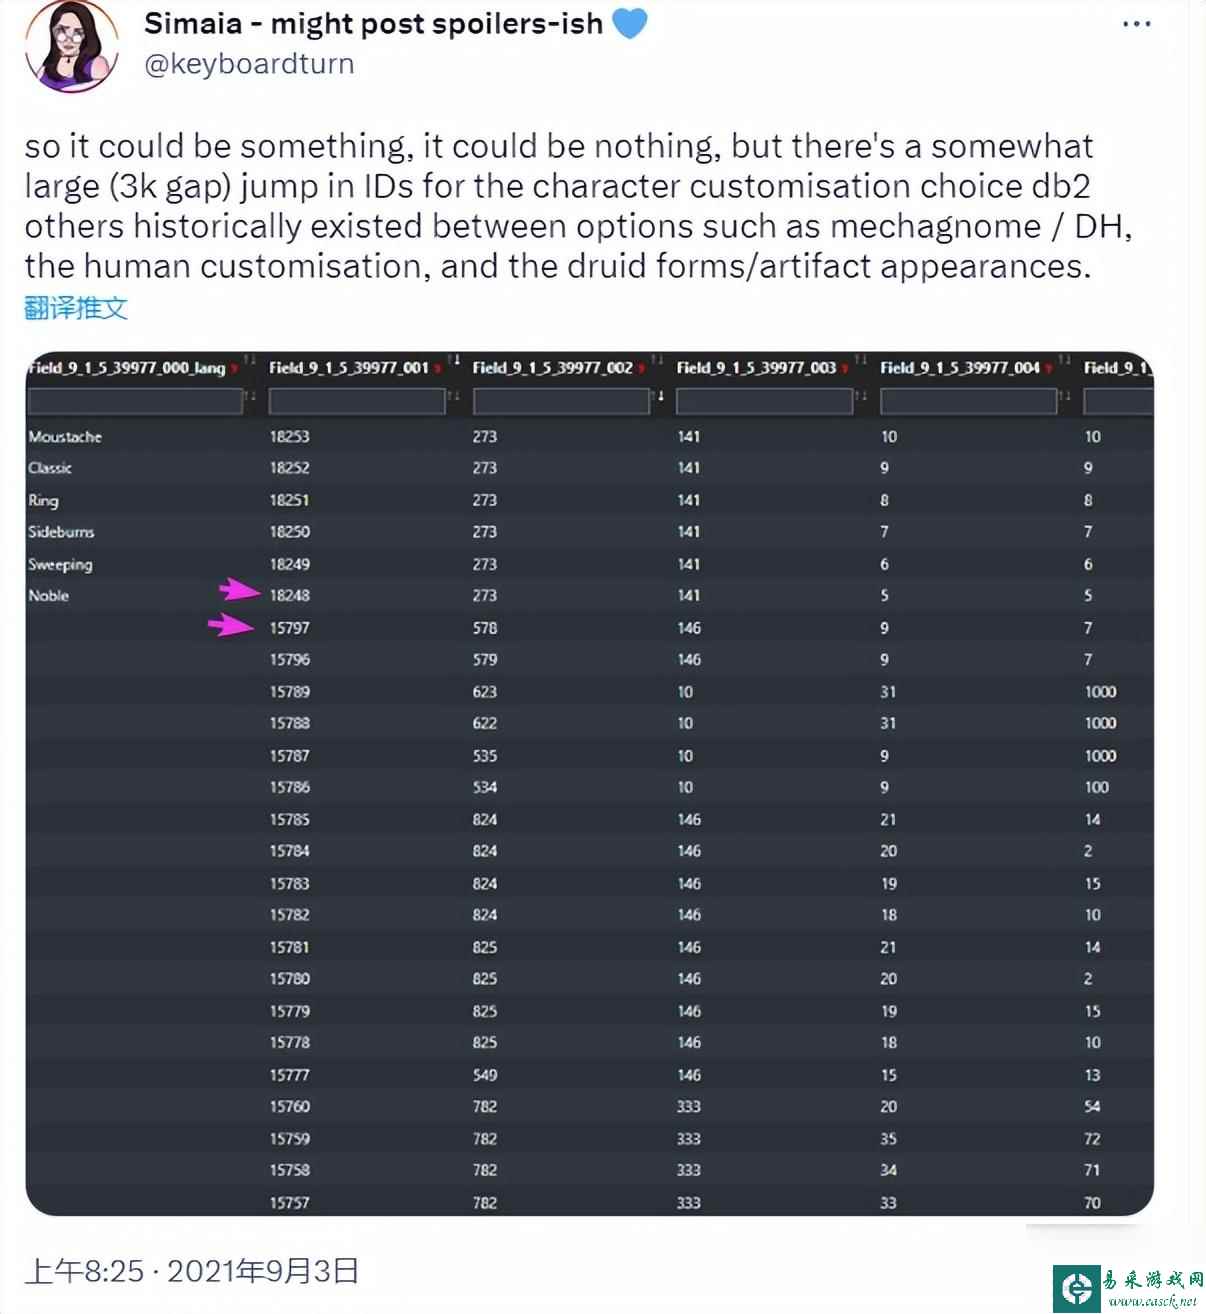Click filter box under Field_9_1_5_39977_002
The image size is (1206, 1314).
pos(561,400)
